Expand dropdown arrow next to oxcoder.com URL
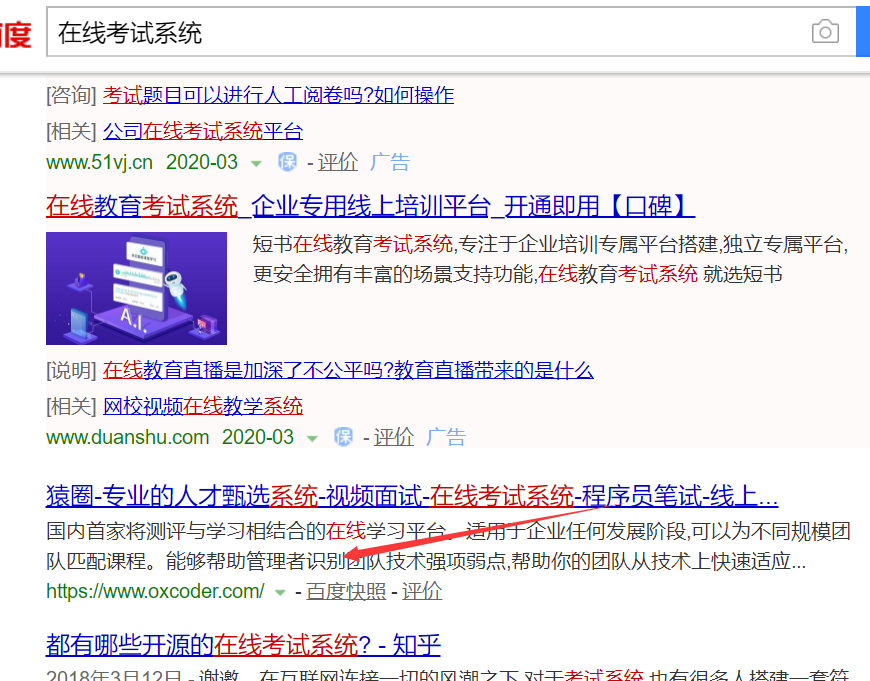Image resolution: width=870 pixels, height=681 pixels. 280,592
